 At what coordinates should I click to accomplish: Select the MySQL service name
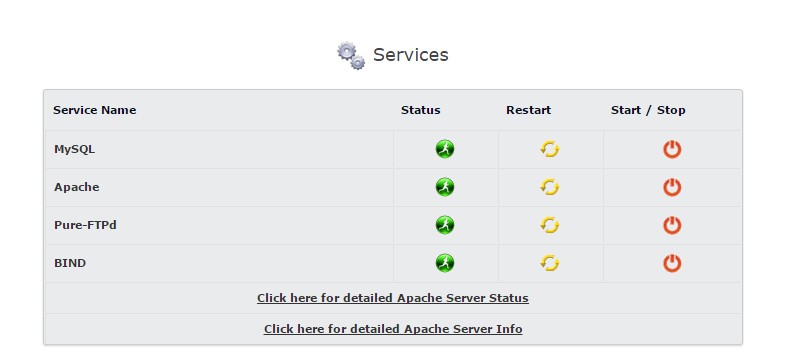coord(74,149)
